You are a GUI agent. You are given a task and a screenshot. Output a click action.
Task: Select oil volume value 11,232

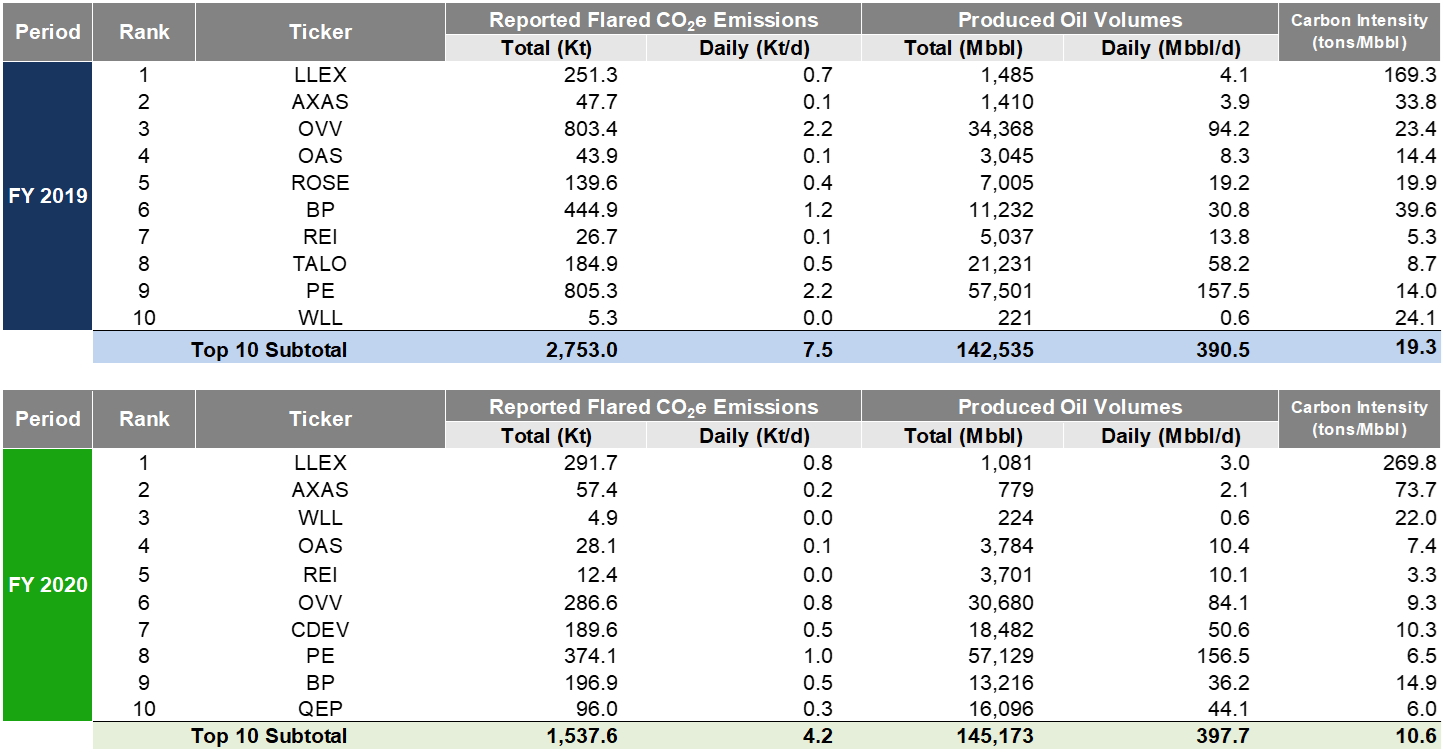coord(1001,210)
